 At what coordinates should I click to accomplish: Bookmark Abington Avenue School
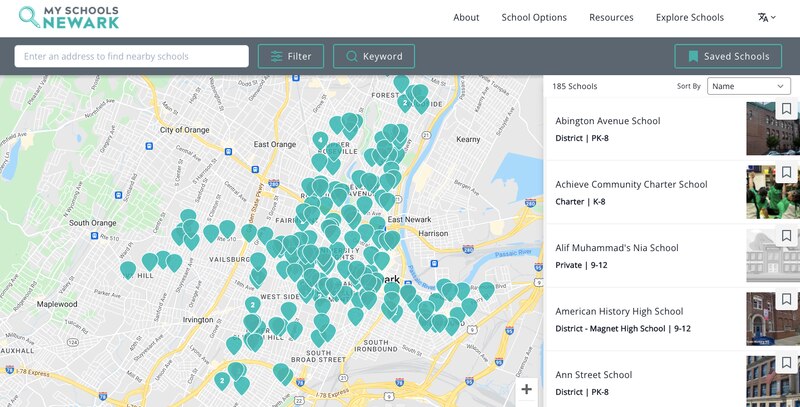tap(786, 110)
